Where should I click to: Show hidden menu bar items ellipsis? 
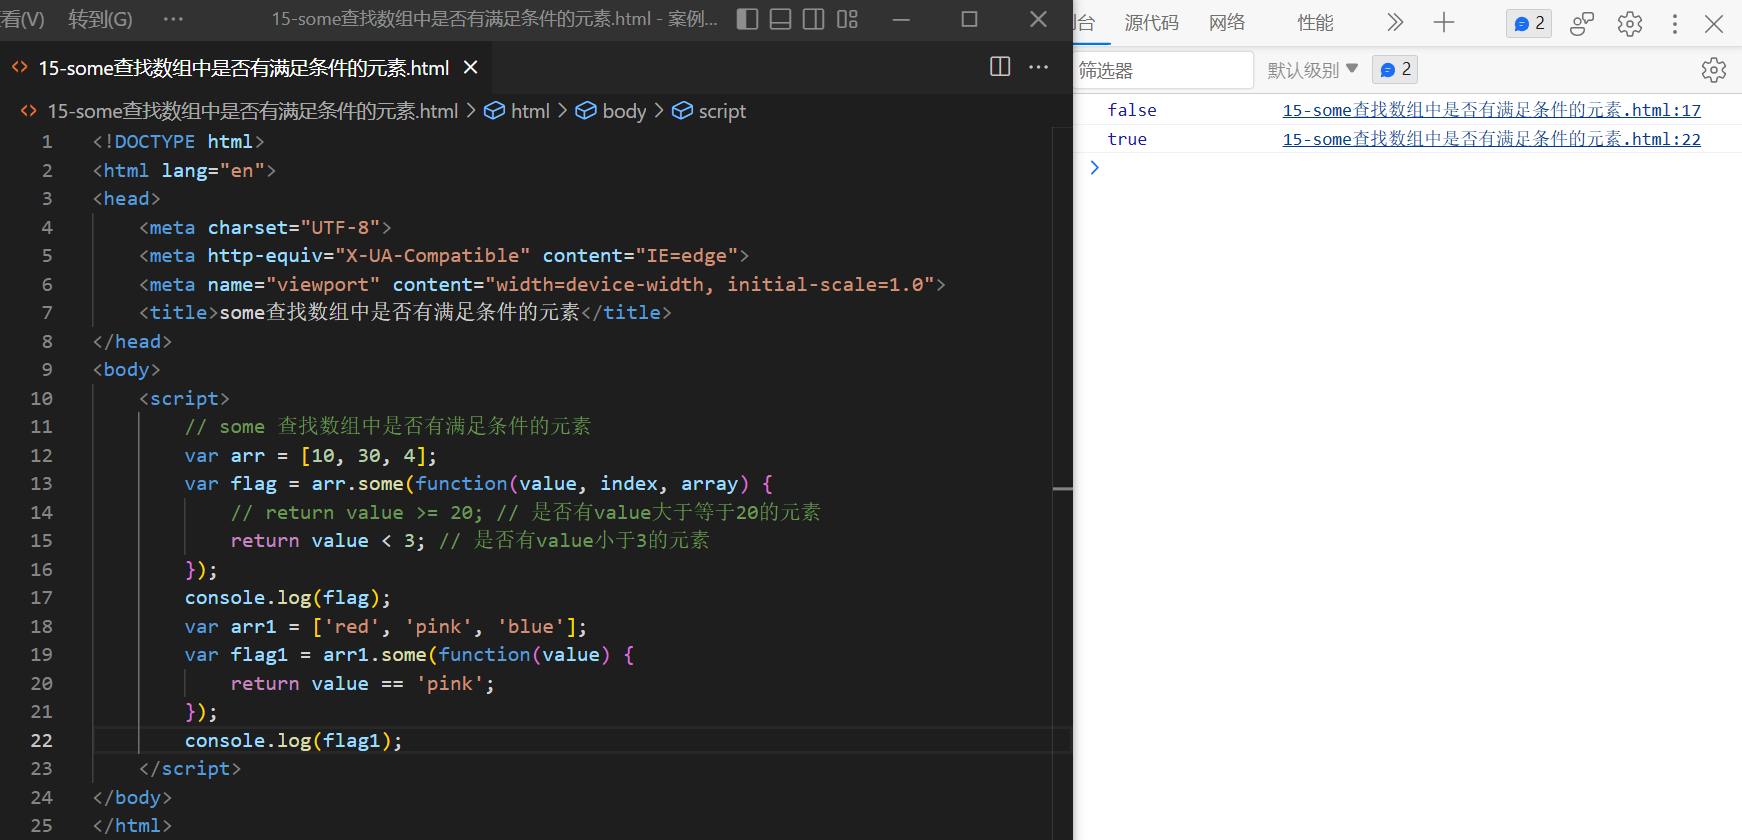pos(173,19)
